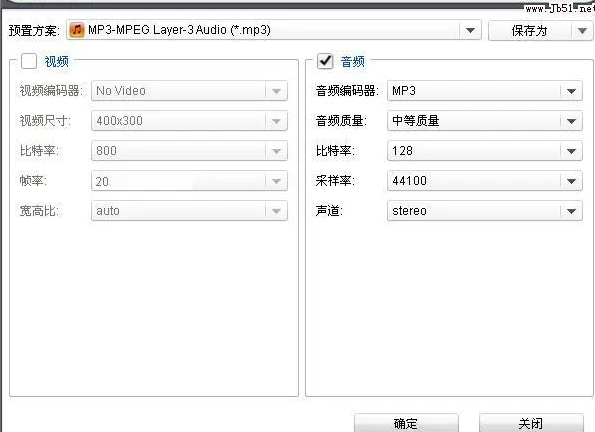Open the 预置方案 preset dropdown arrow

tap(470, 30)
